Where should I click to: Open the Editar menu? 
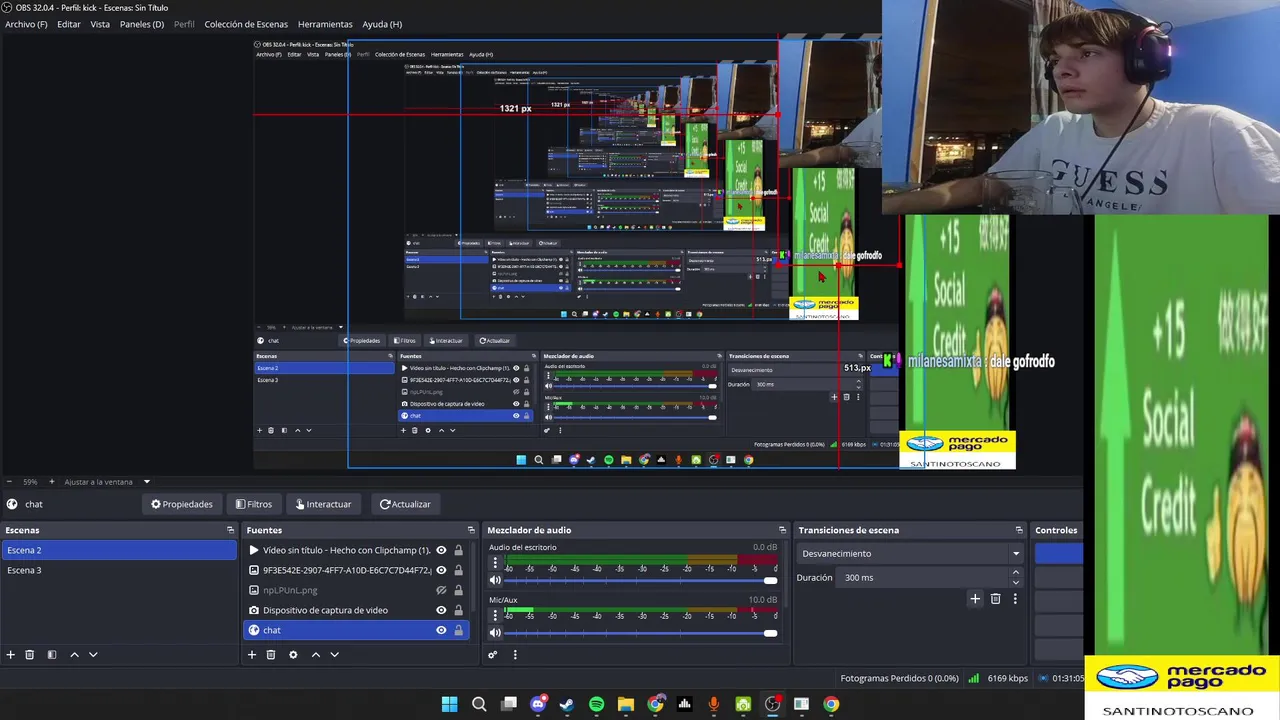tap(69, 24)
